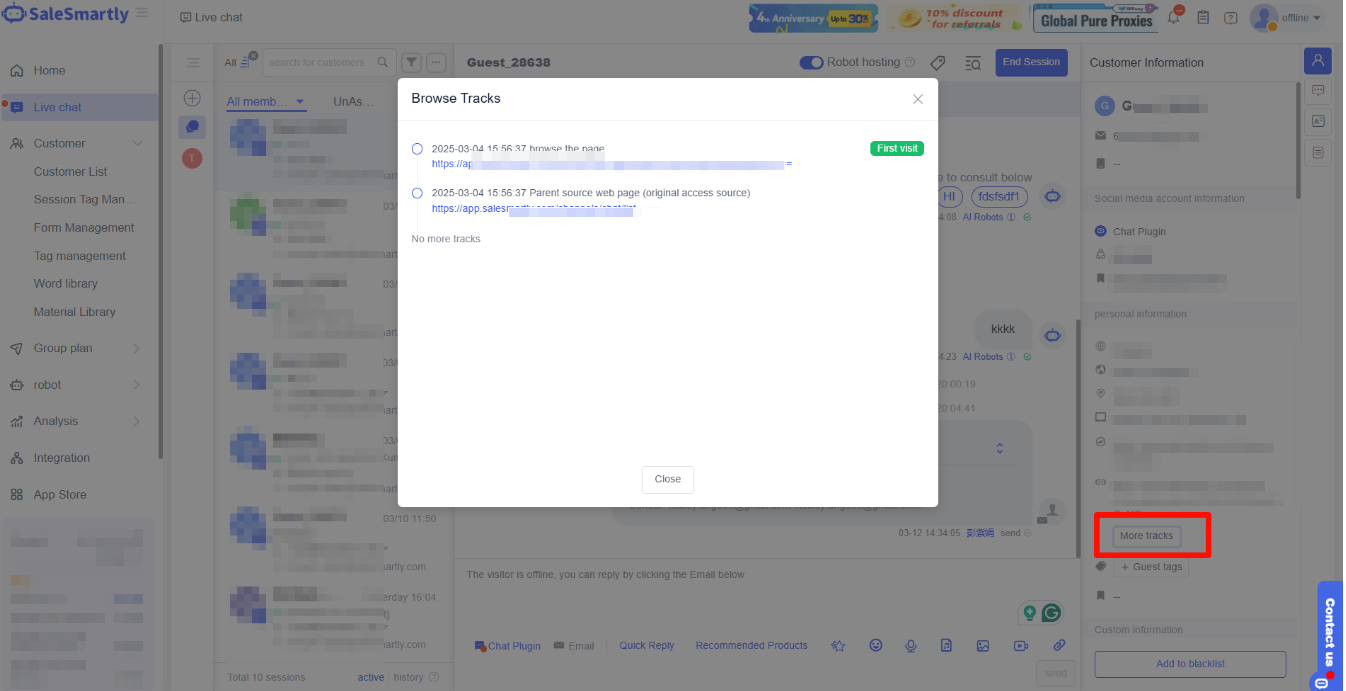1346x691 pixels.
Task: Click the send button
Action: [1056, 673]
